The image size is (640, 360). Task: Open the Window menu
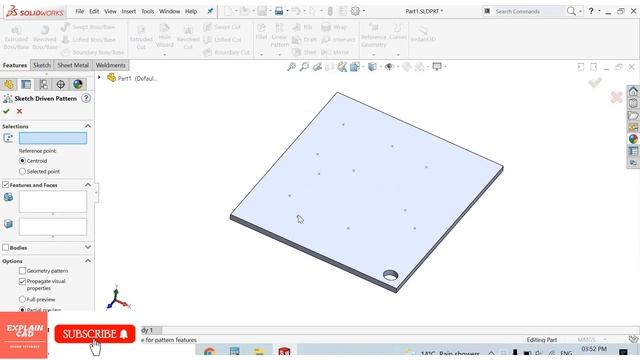(169, 11)
